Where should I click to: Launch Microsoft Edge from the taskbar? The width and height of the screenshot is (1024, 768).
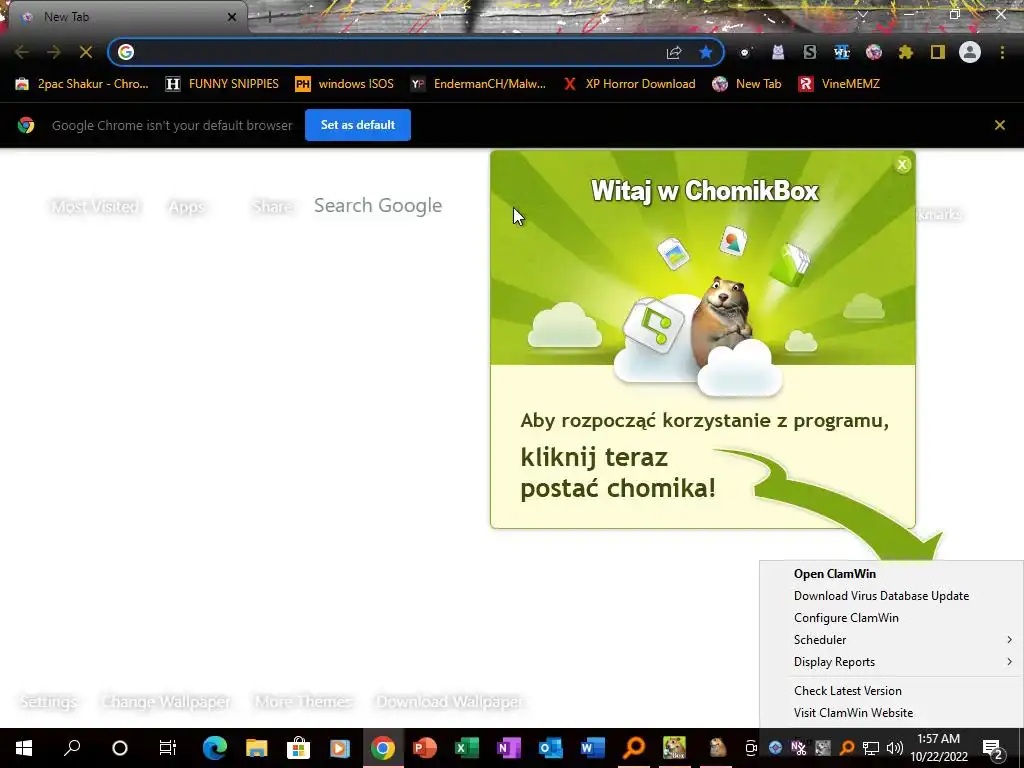click(x=215, y=748)
